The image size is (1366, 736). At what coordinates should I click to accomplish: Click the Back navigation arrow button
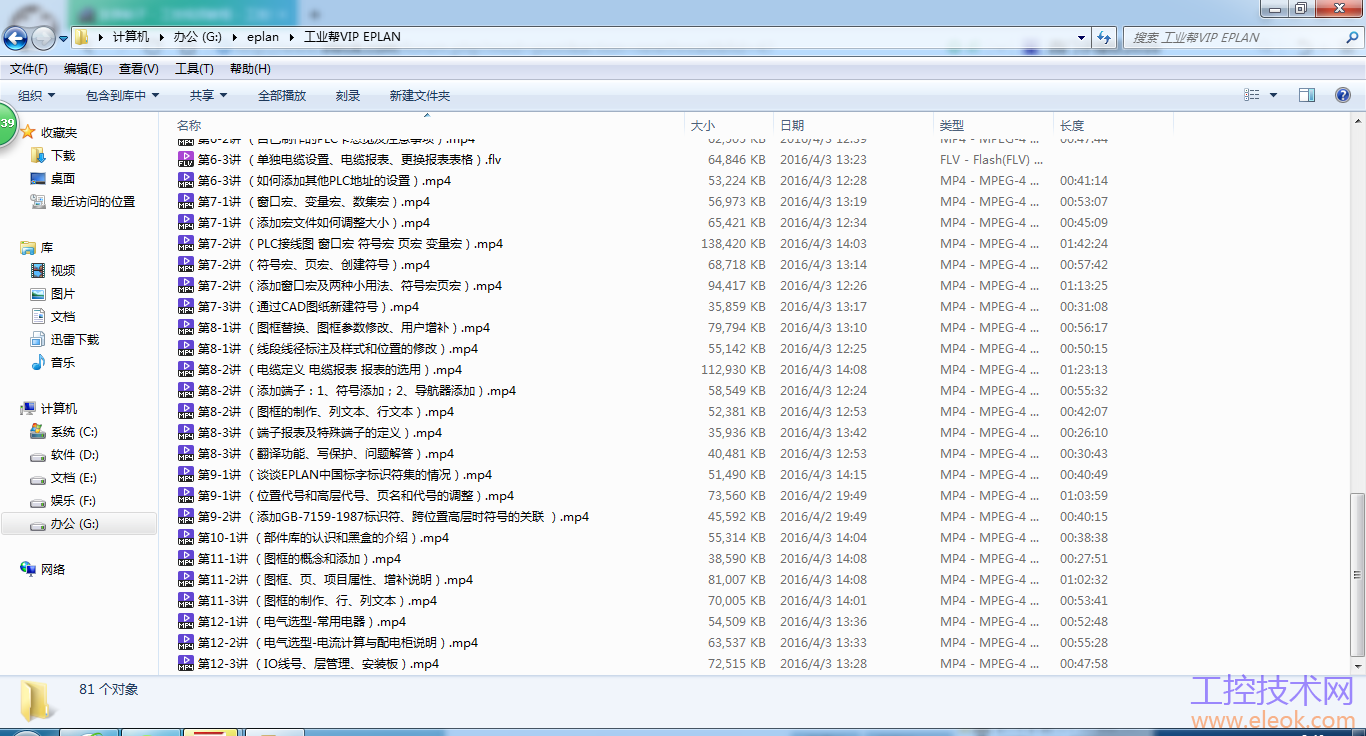16,38
